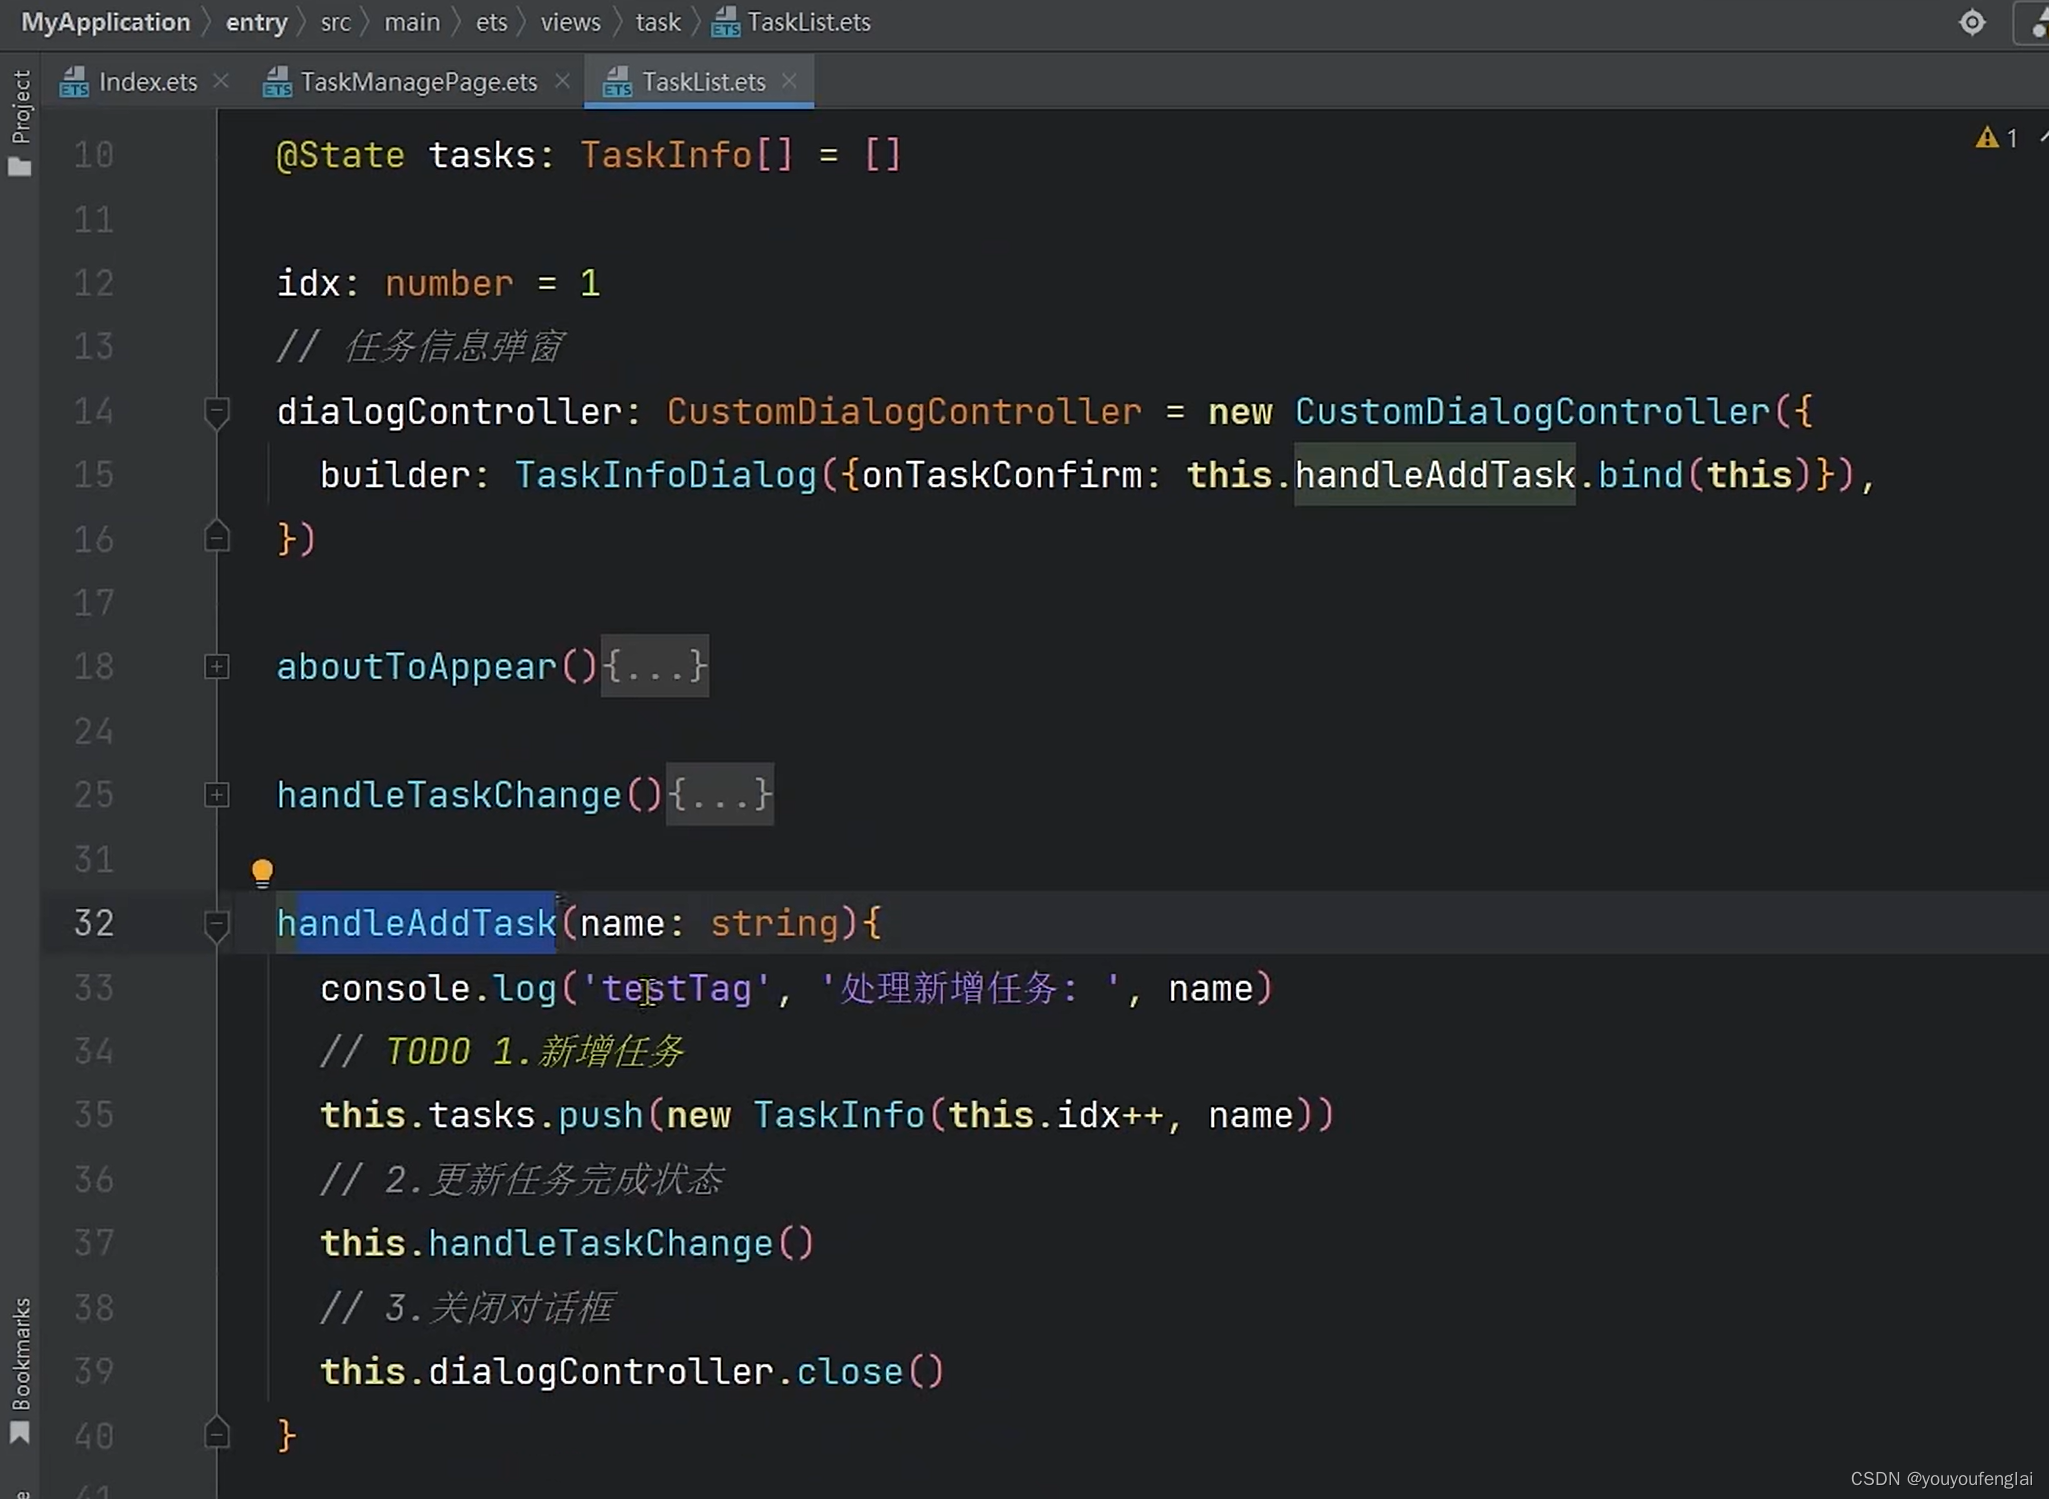Click the ets breadcrumb item
The image size is (2049, 1499).
click(x=491, y=22)
